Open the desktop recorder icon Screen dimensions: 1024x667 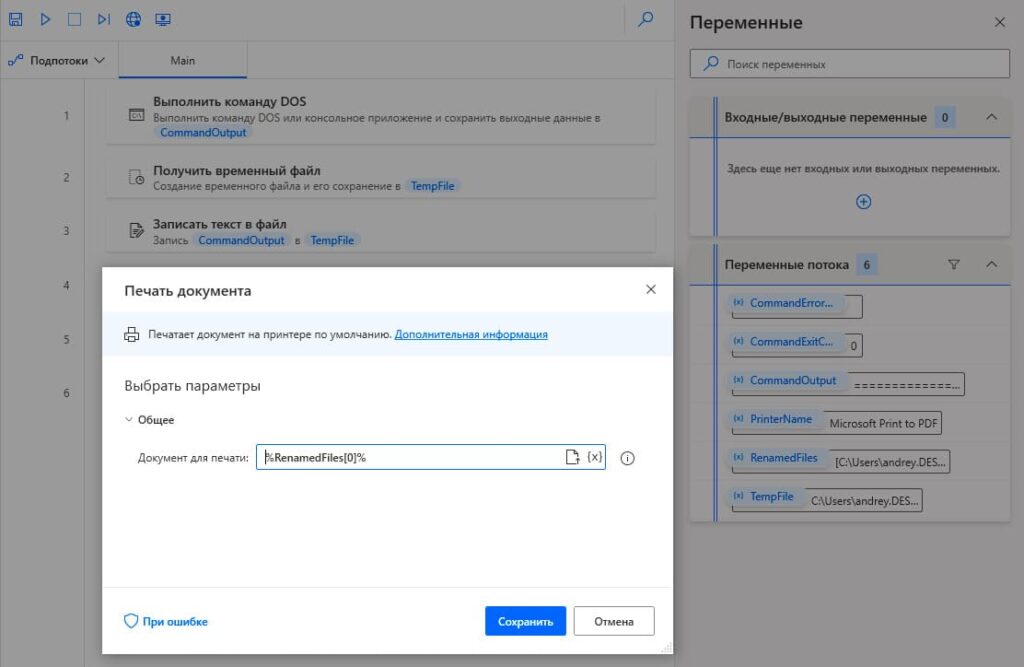click(x=163, y=19)
